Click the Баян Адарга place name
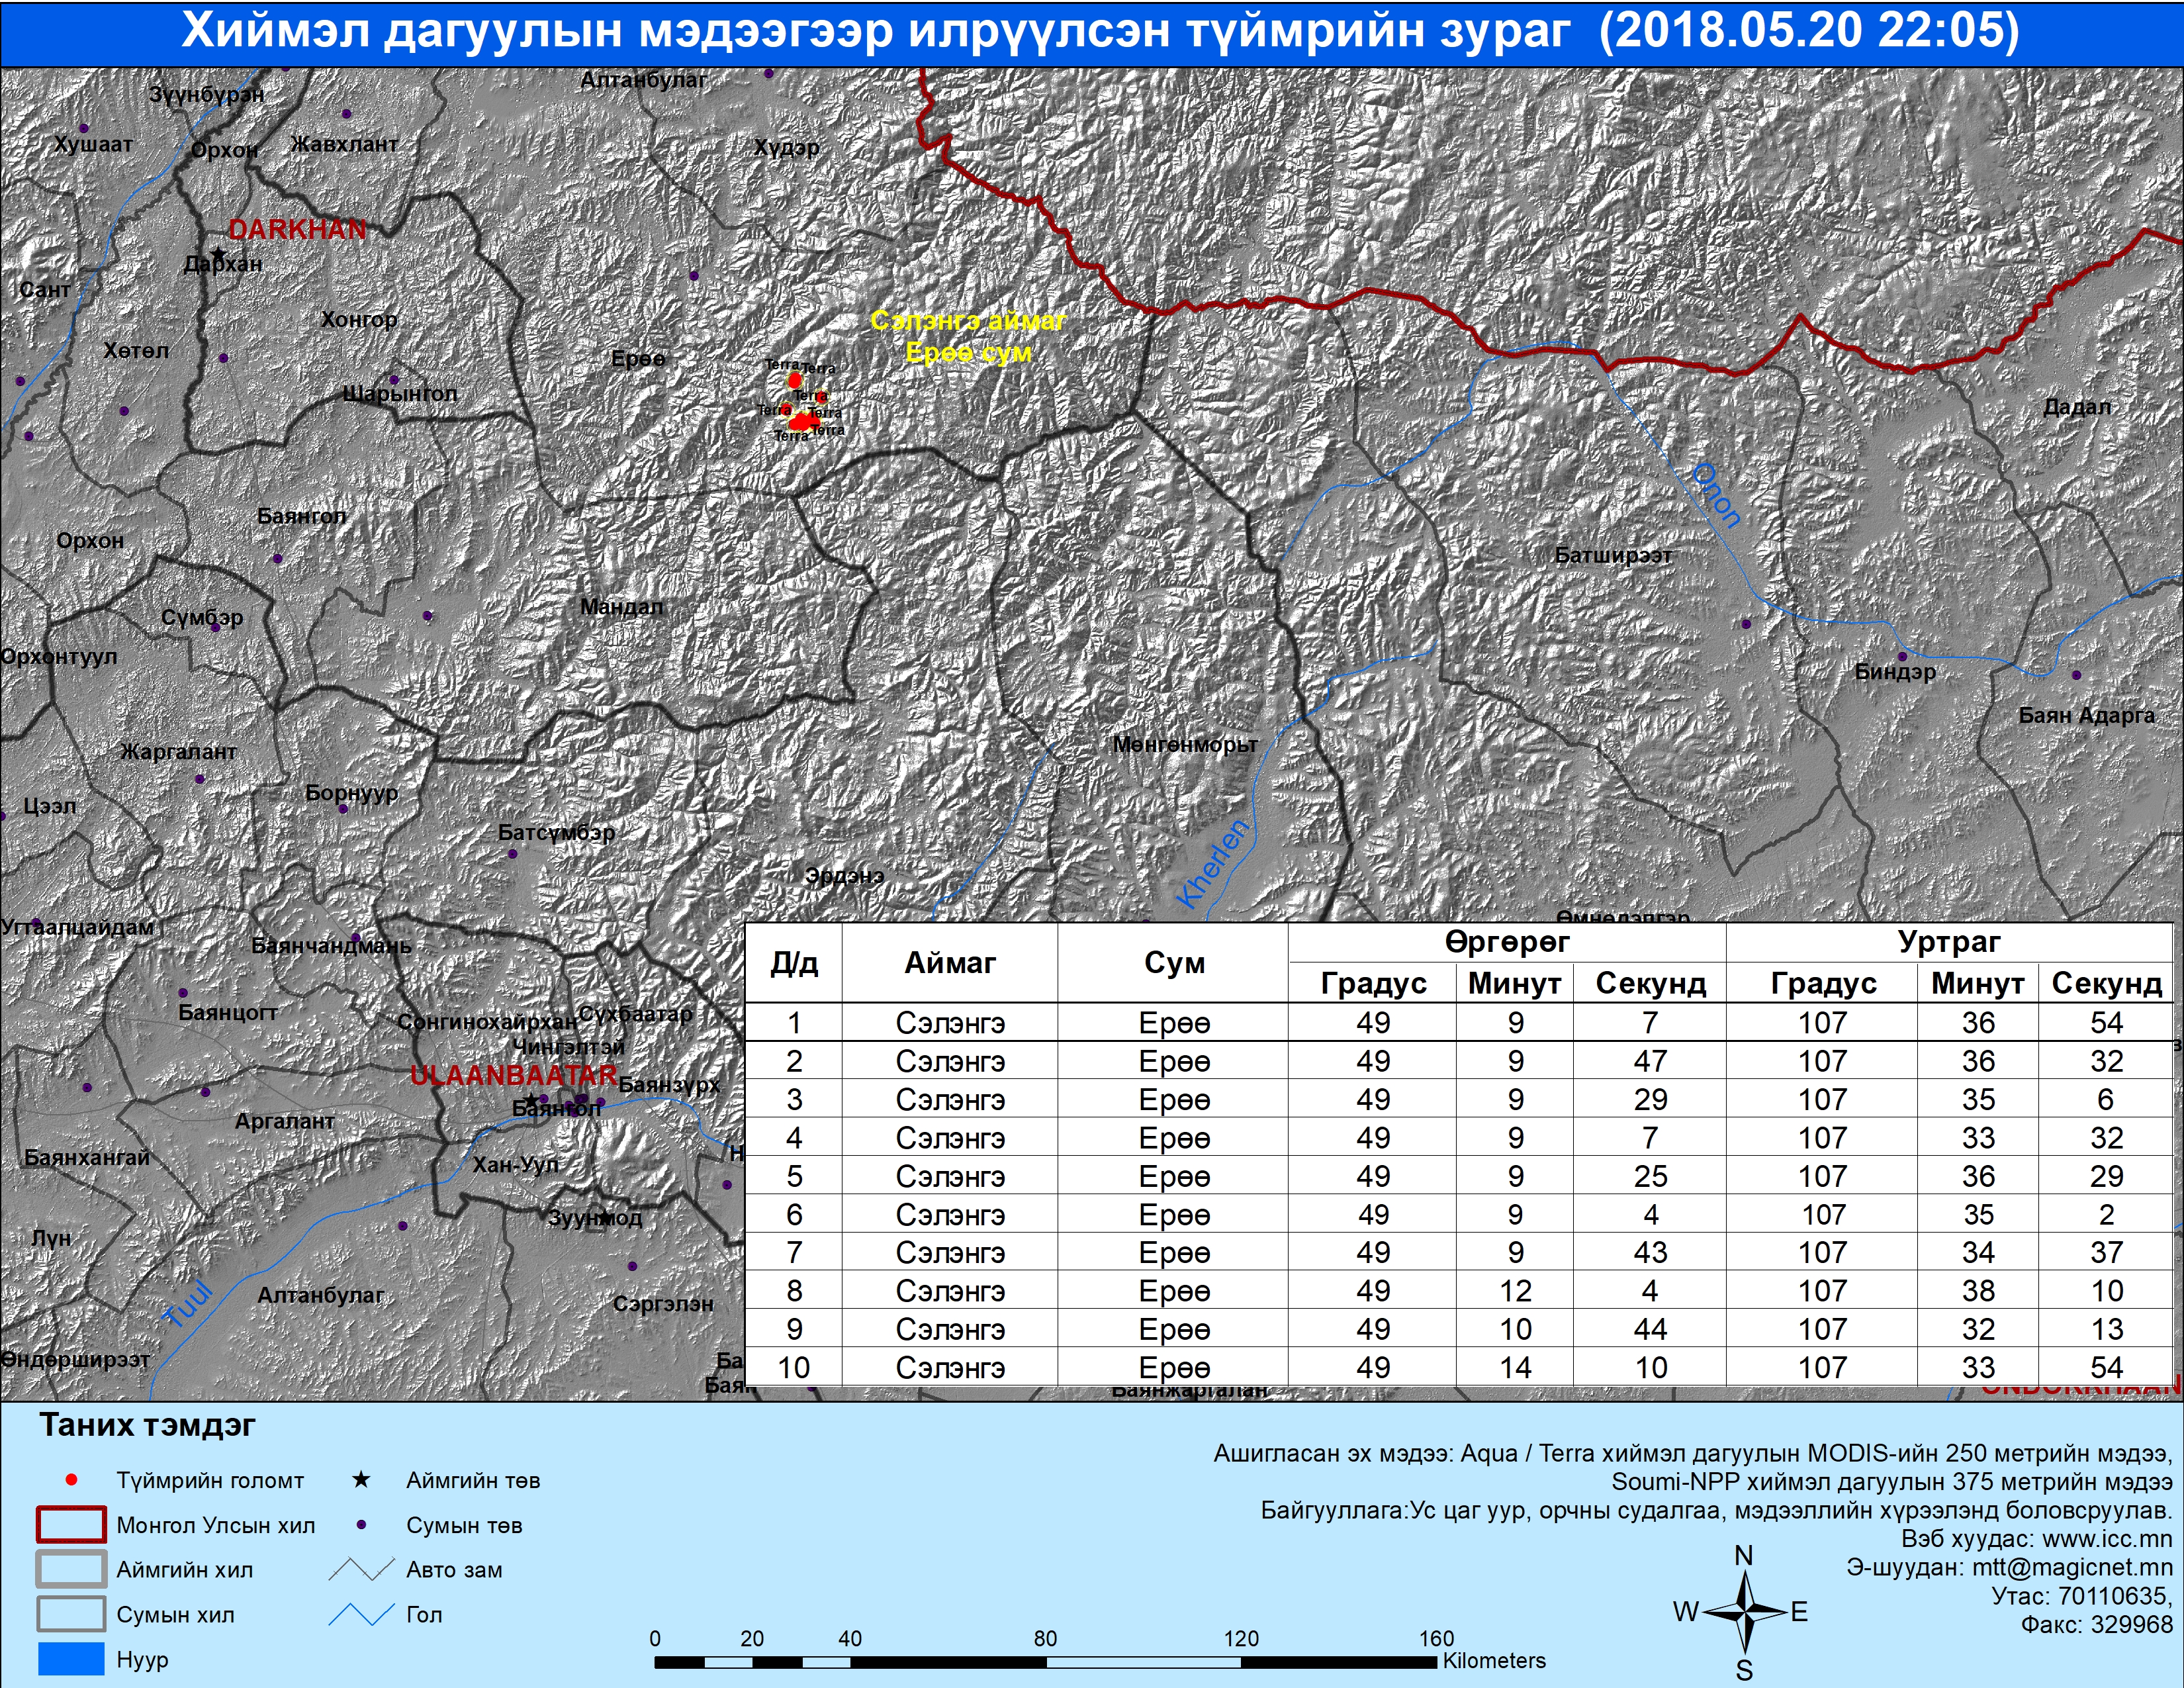This screenshot has width=2184, height=1688. 2086,715
